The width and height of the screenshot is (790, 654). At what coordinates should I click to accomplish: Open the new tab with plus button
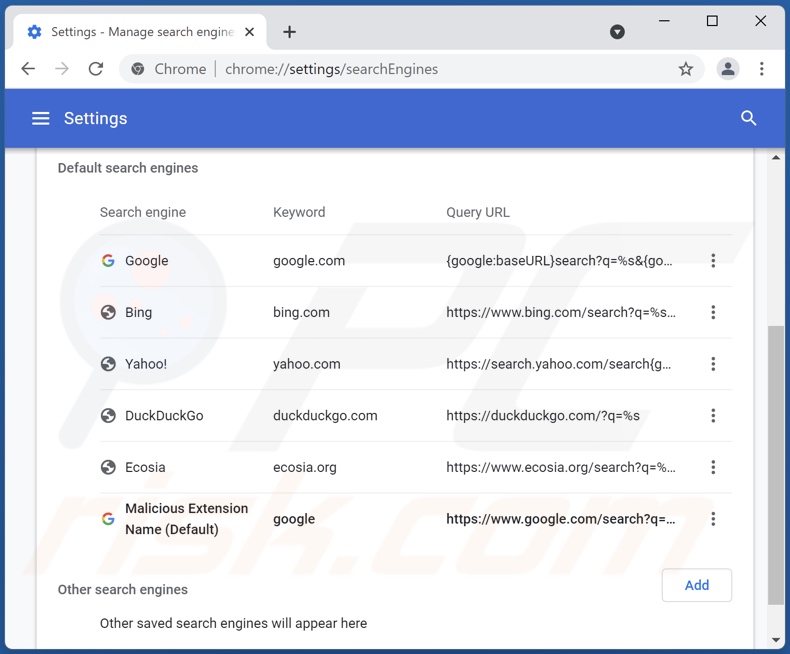tap(289, 32)
